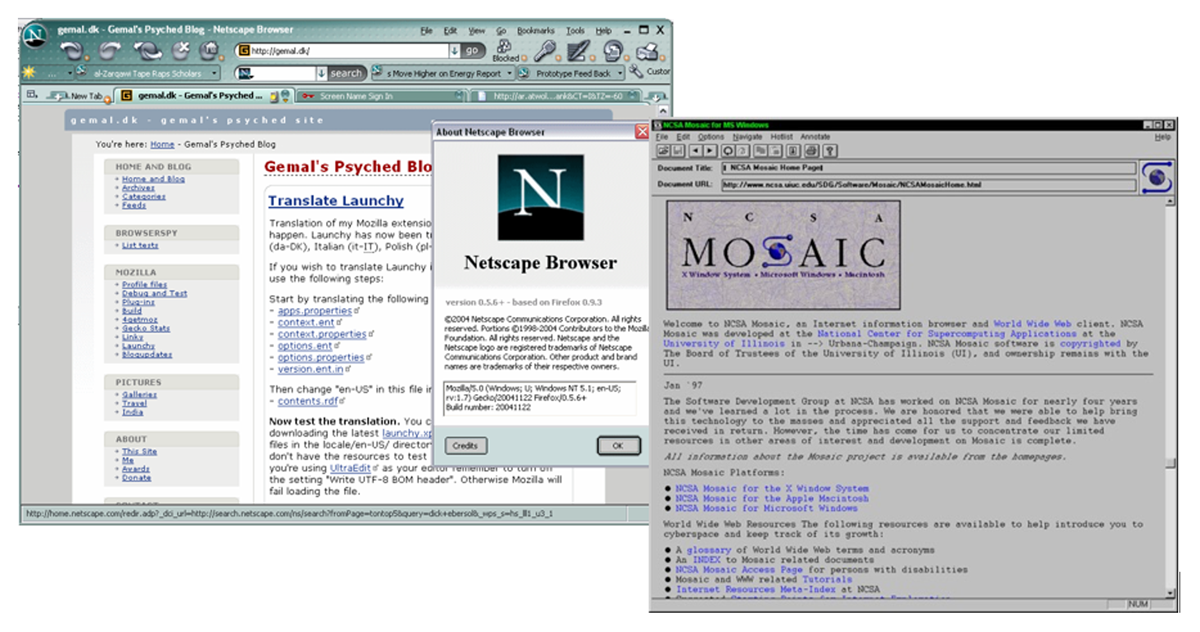The height and width of the screenshot is (632, 1200).
Task: Open the Hotlist menu in Mosaic
Action: (781, 137)
